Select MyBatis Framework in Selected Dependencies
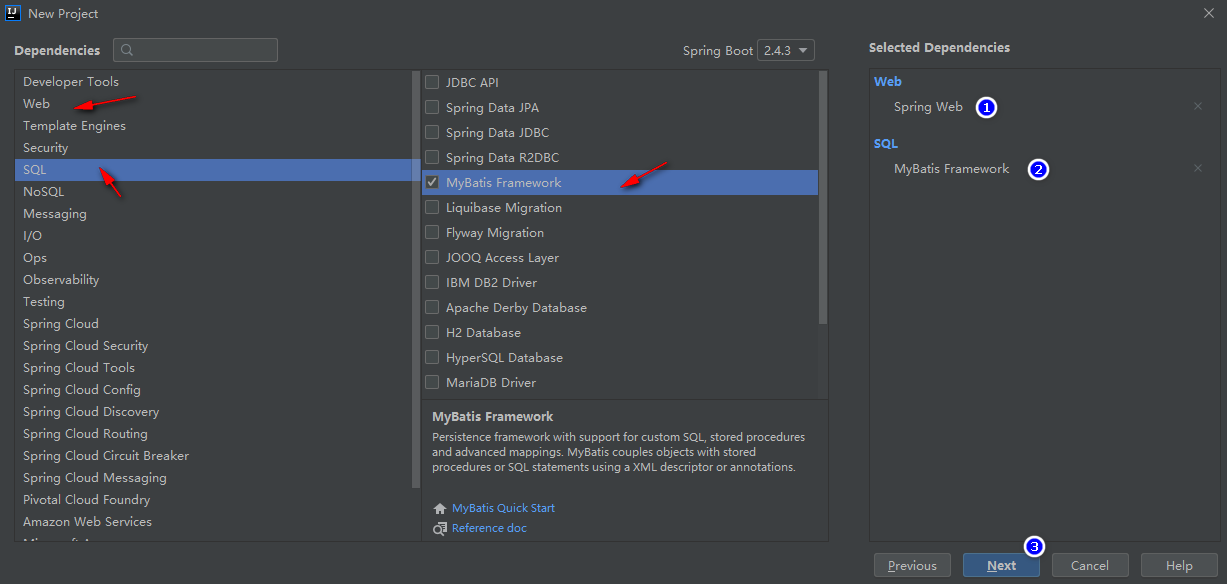Viewport: 1227px width, 584px height. point(952,169)
